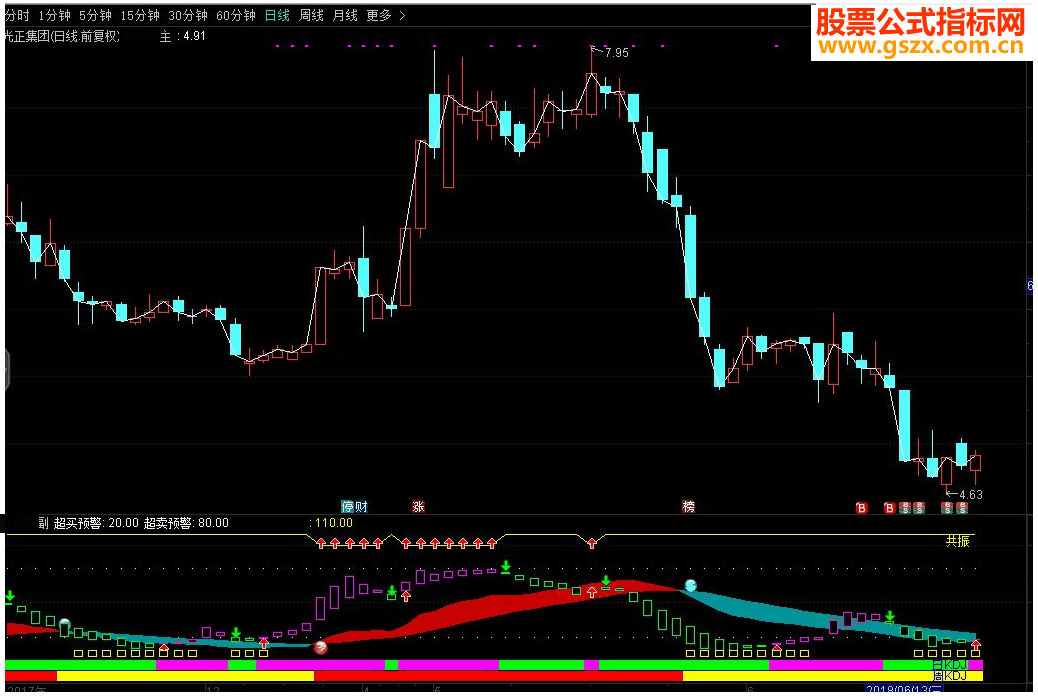Click the stock title 光正集团(日线.前复权)
This screenshot has width=1038, height=696.
62,36
